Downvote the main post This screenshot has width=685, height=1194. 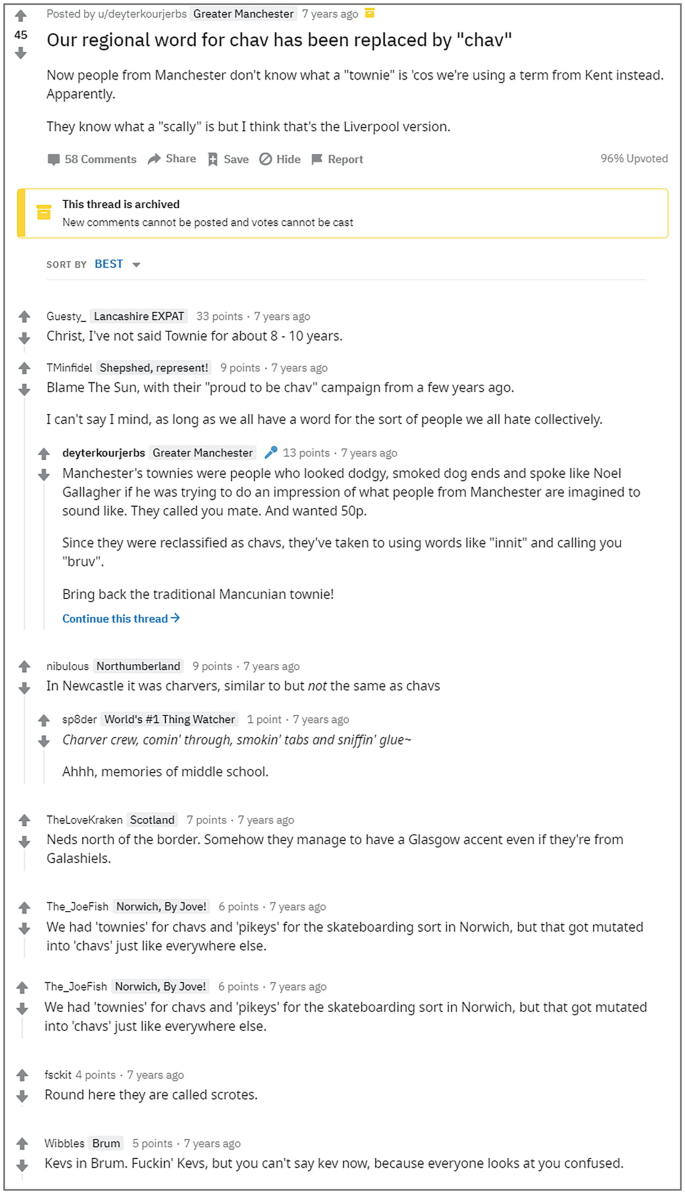pos(21,53)
